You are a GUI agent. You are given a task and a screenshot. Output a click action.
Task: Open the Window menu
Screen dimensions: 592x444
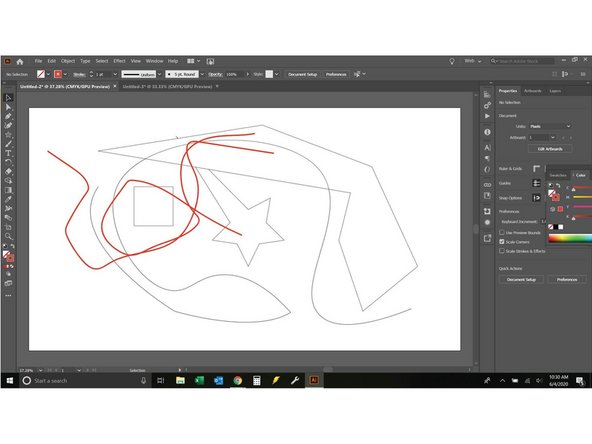154,61
